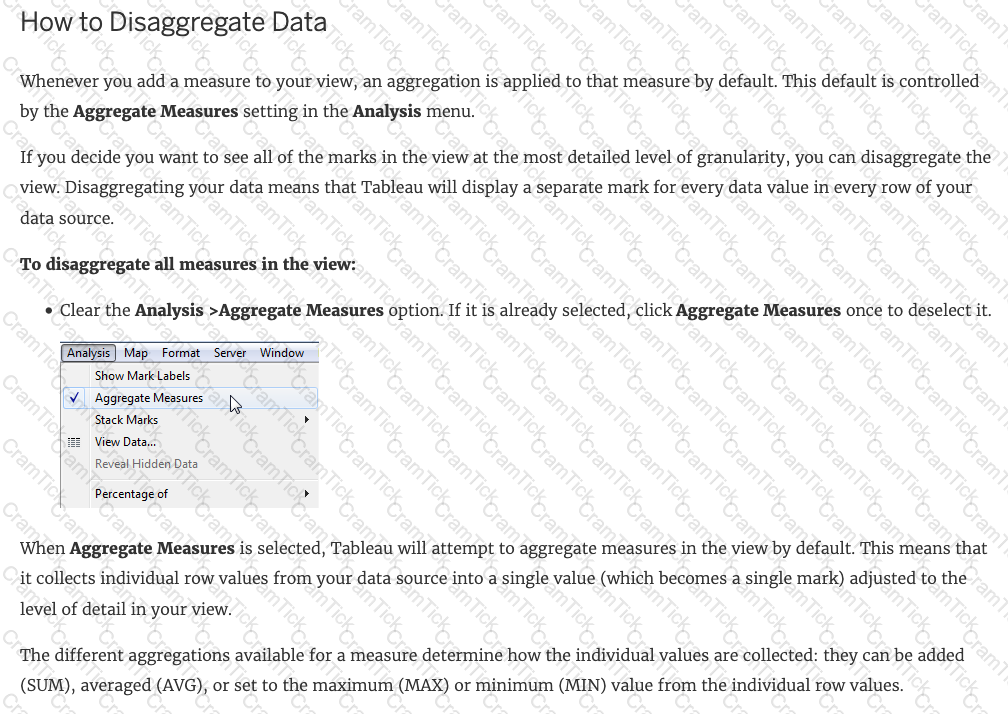Viewport: 1008px width, 714px height.
Task: Open the Window menu
Action: click(282, 353)
